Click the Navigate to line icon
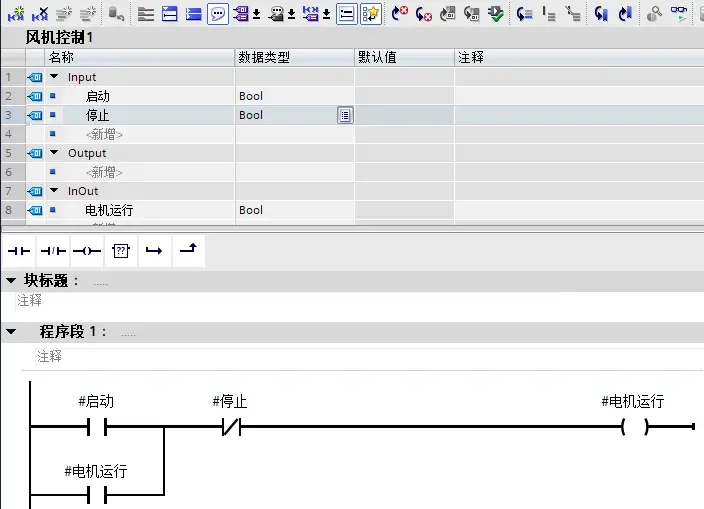 524,14
